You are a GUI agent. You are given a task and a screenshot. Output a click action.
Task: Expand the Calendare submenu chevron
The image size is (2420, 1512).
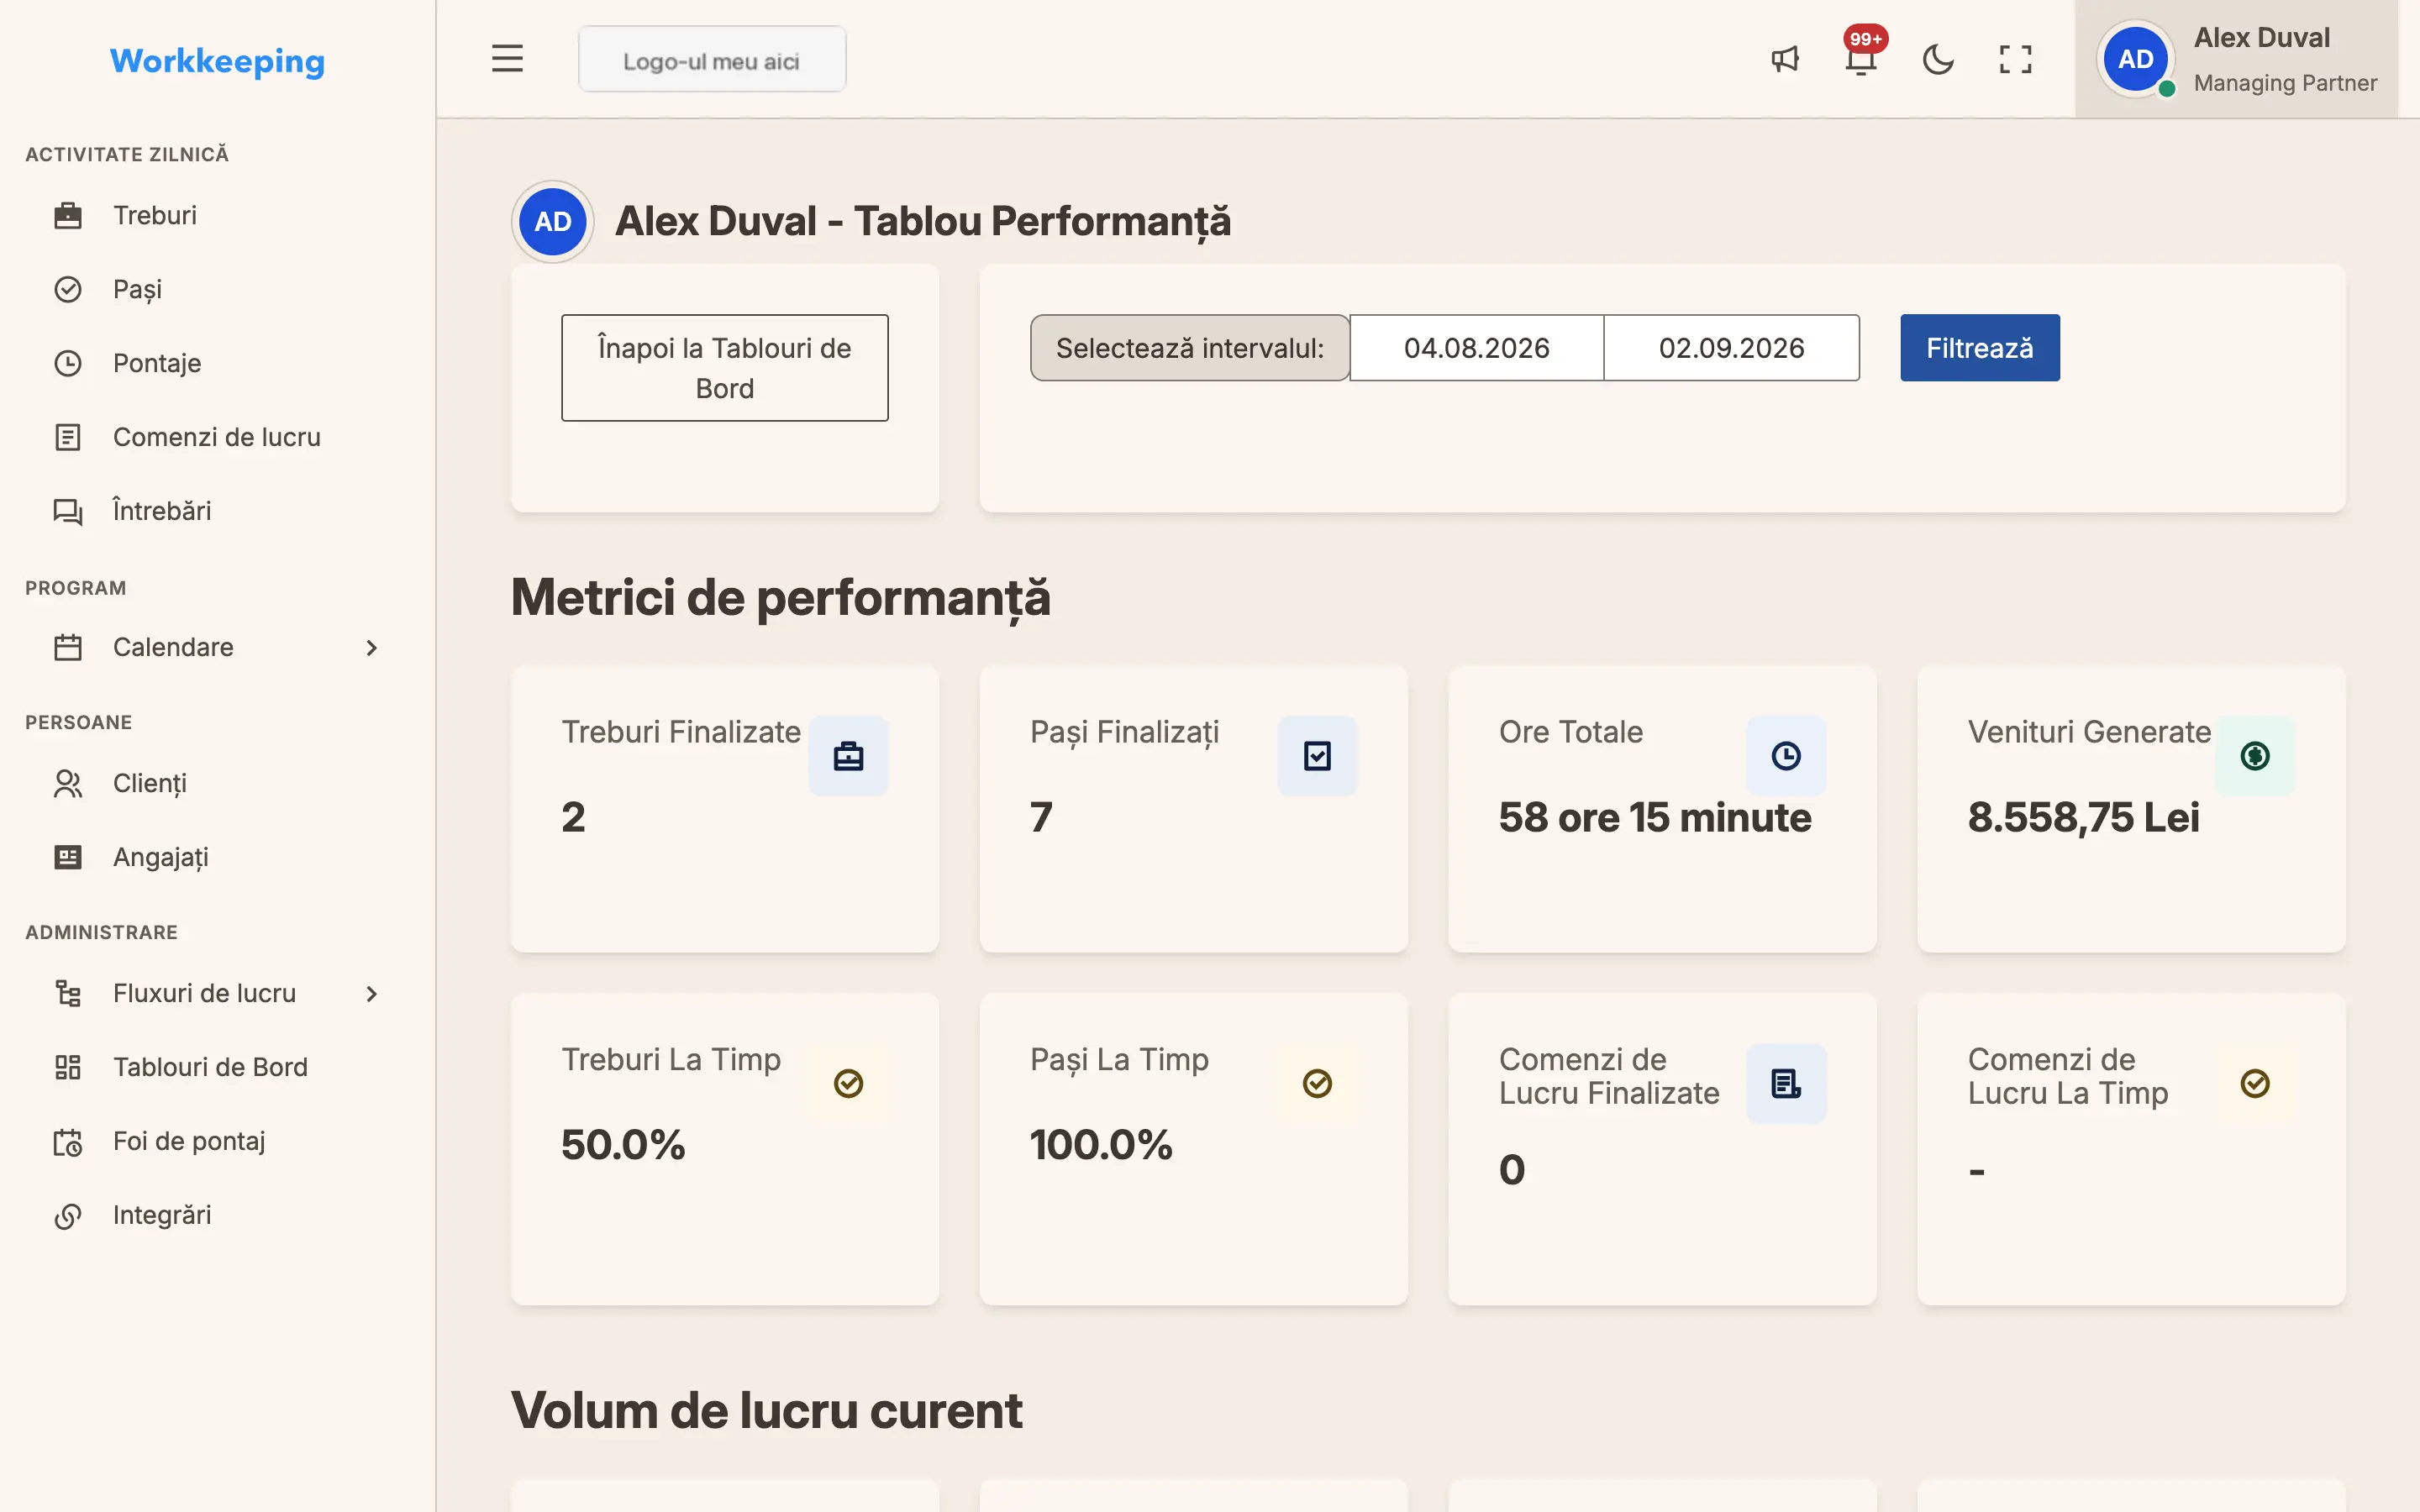click(371, 648)
